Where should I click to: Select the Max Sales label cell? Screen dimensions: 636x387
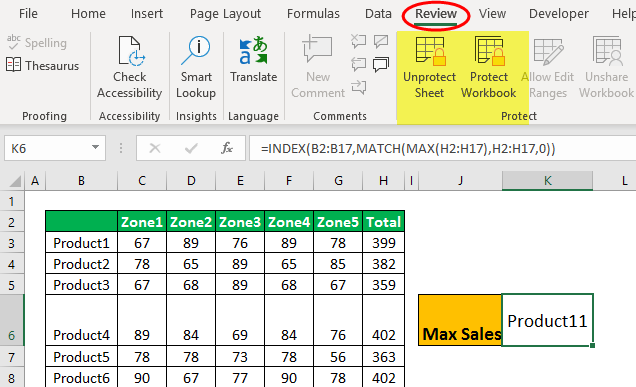460,320
